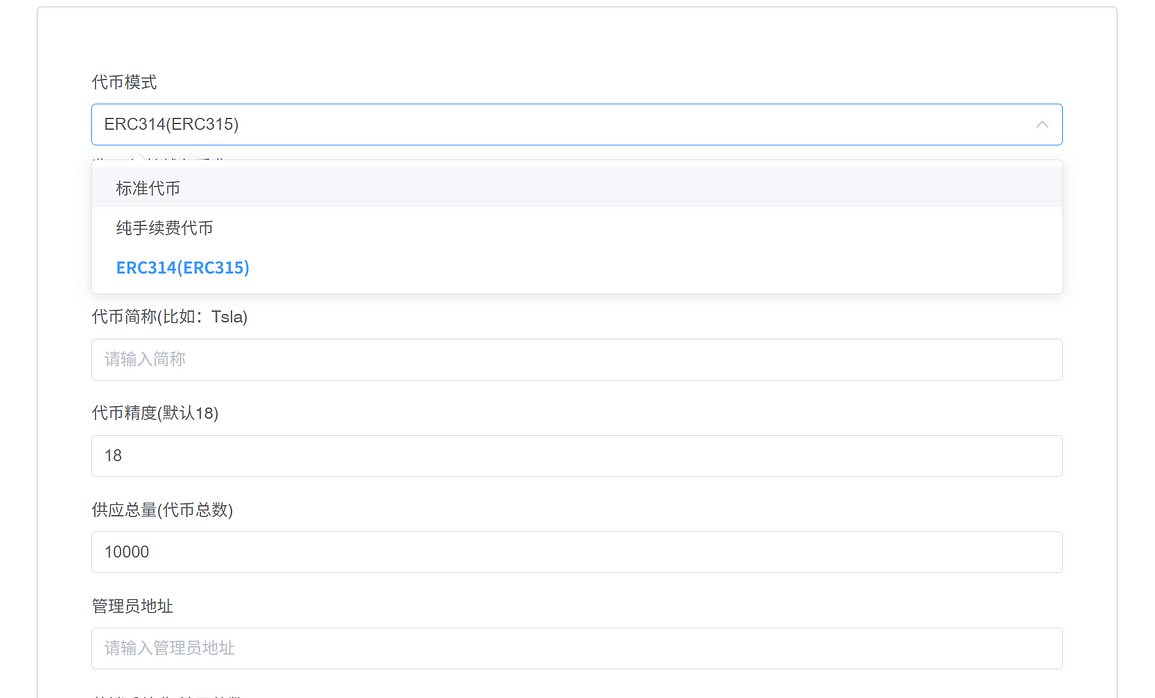1155x698 pixels.
Task: Place the cursor on the 10000 supply value
Action: tap(127, 552)
